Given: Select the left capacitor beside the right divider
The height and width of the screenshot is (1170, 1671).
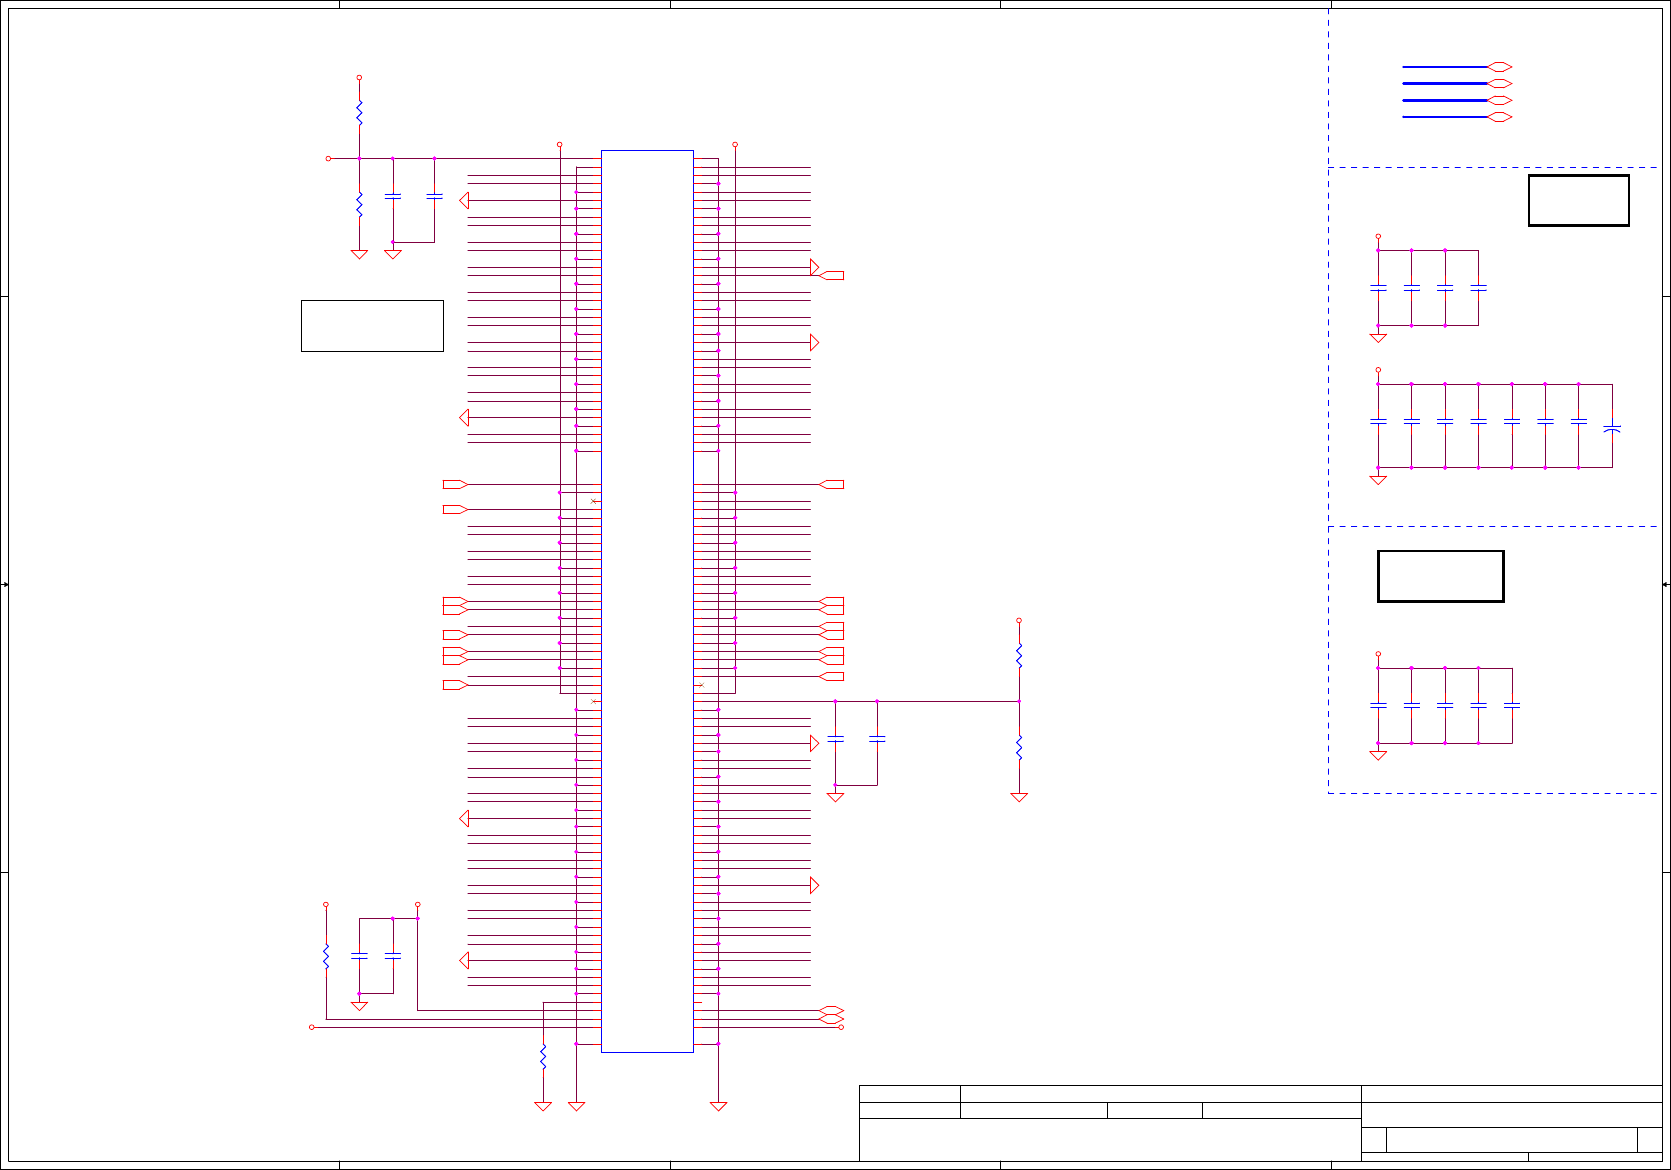Looking at the screenshot, I should 836,739.
